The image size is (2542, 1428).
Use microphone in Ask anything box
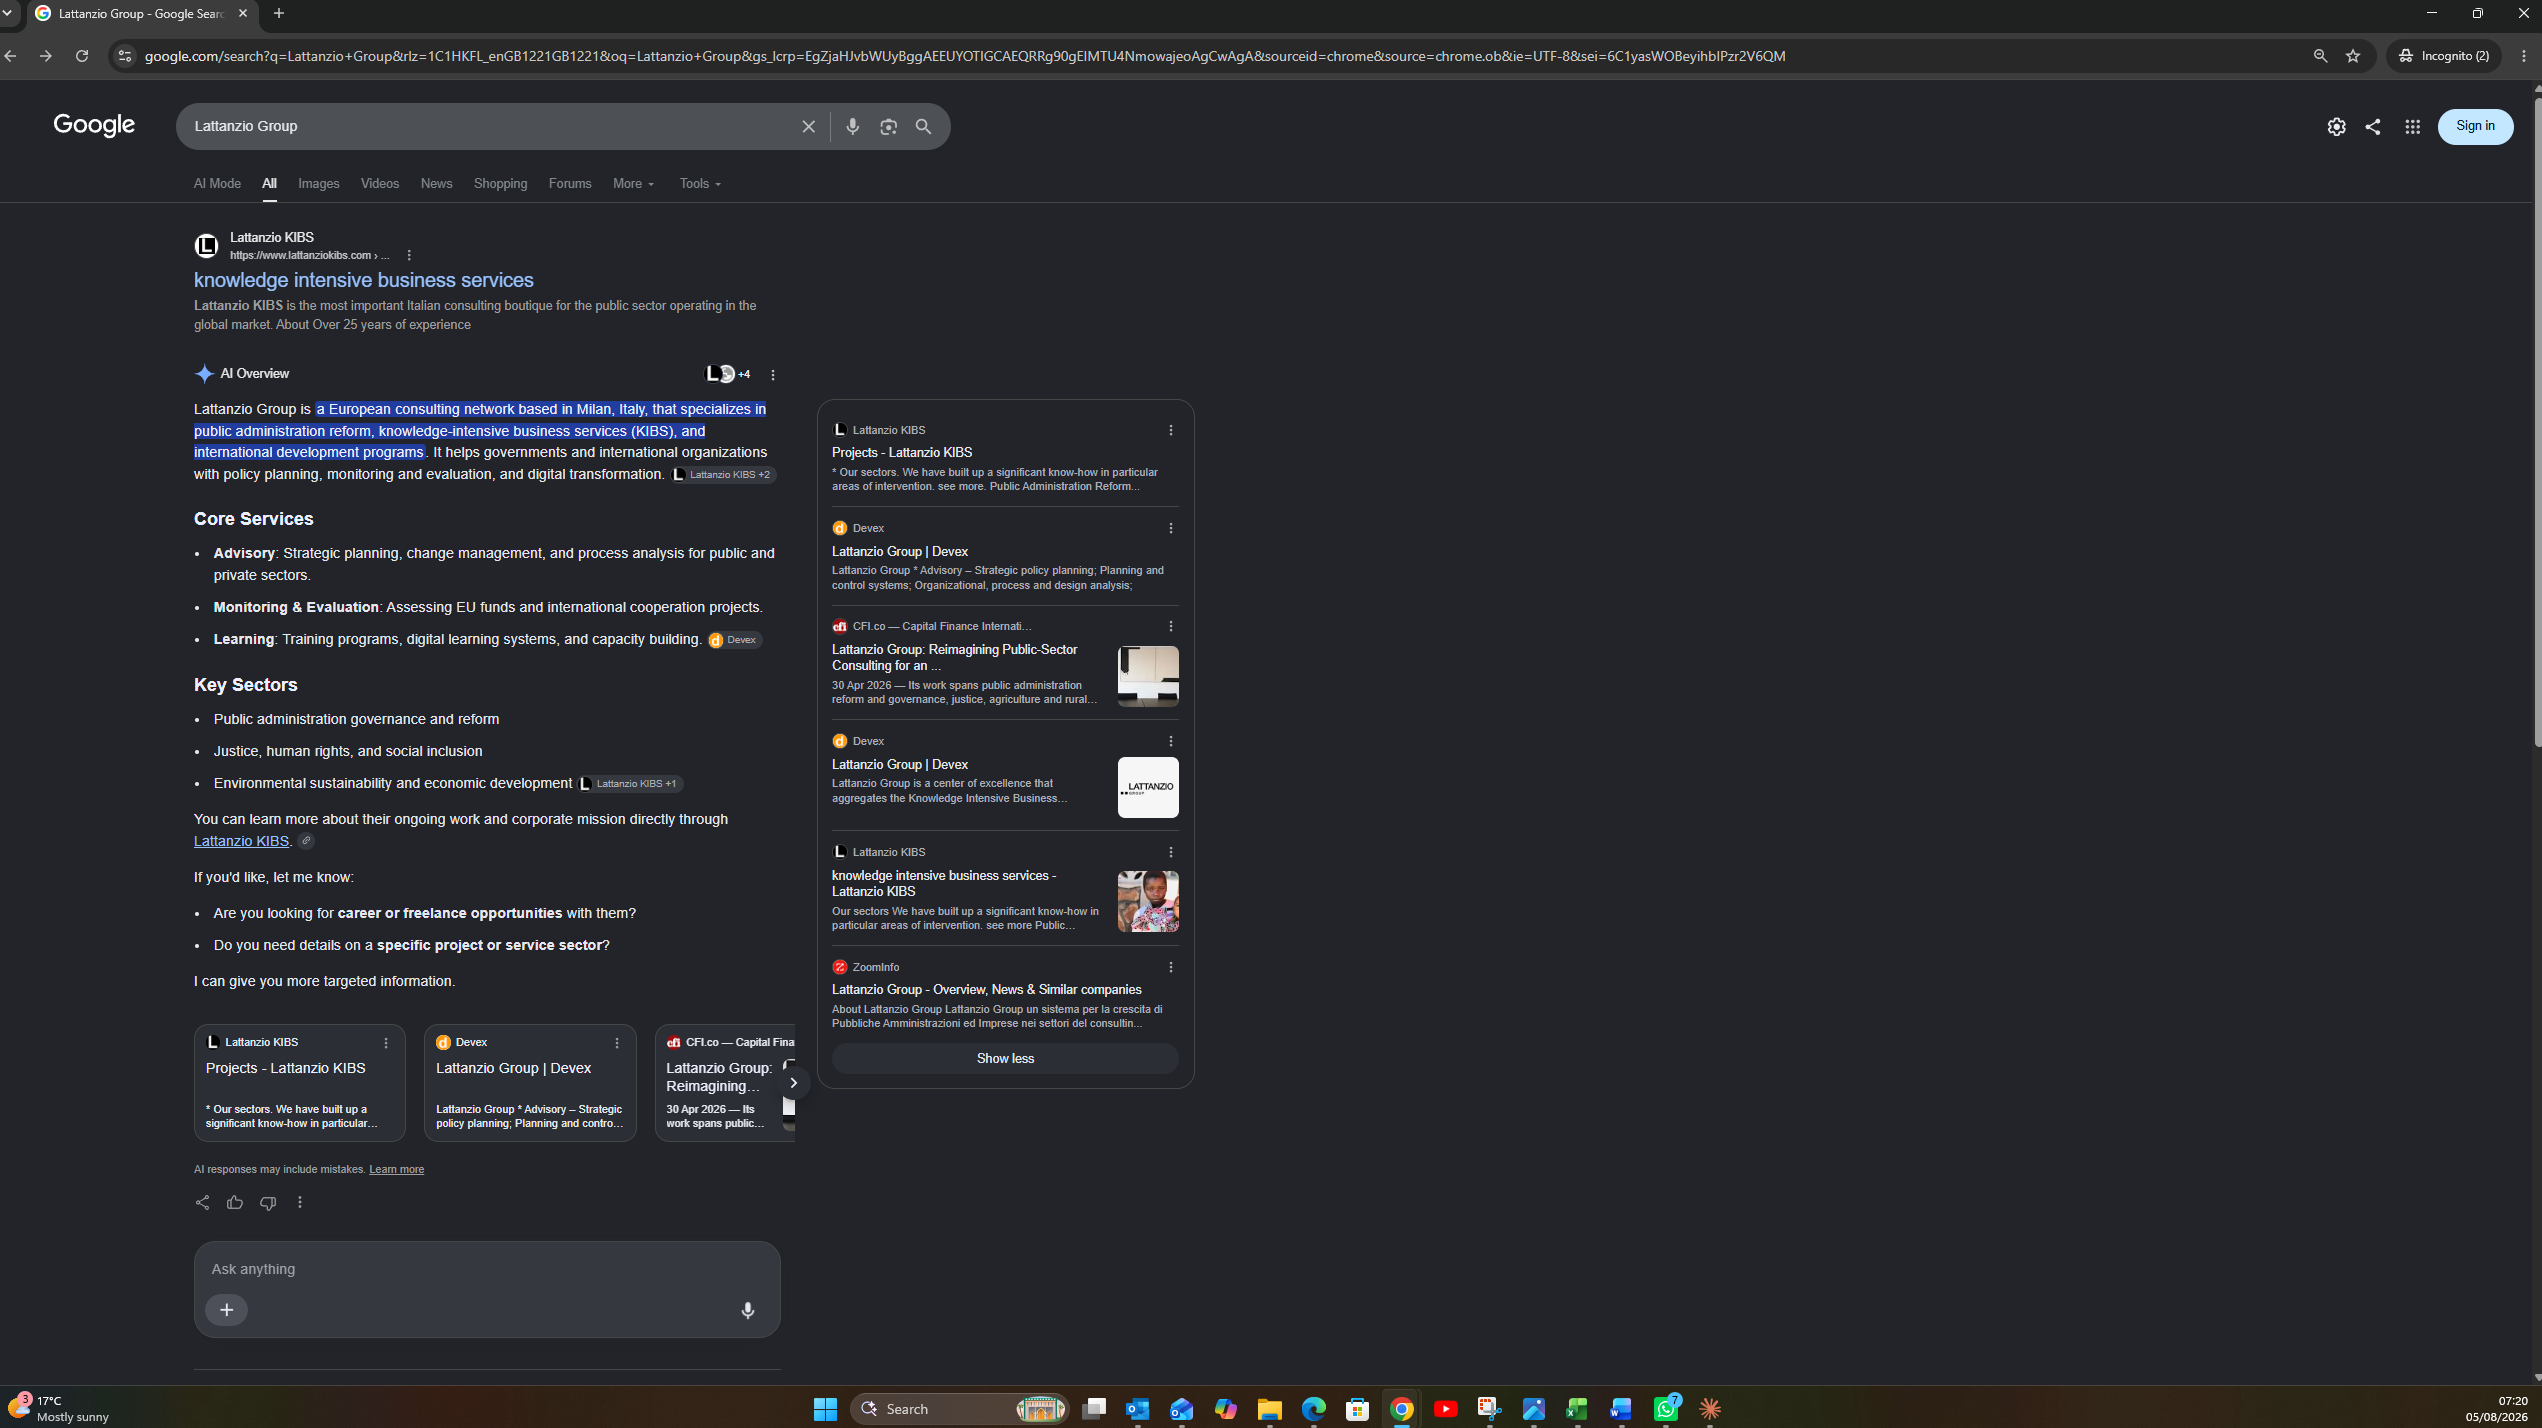click(x=748, y=1310)
